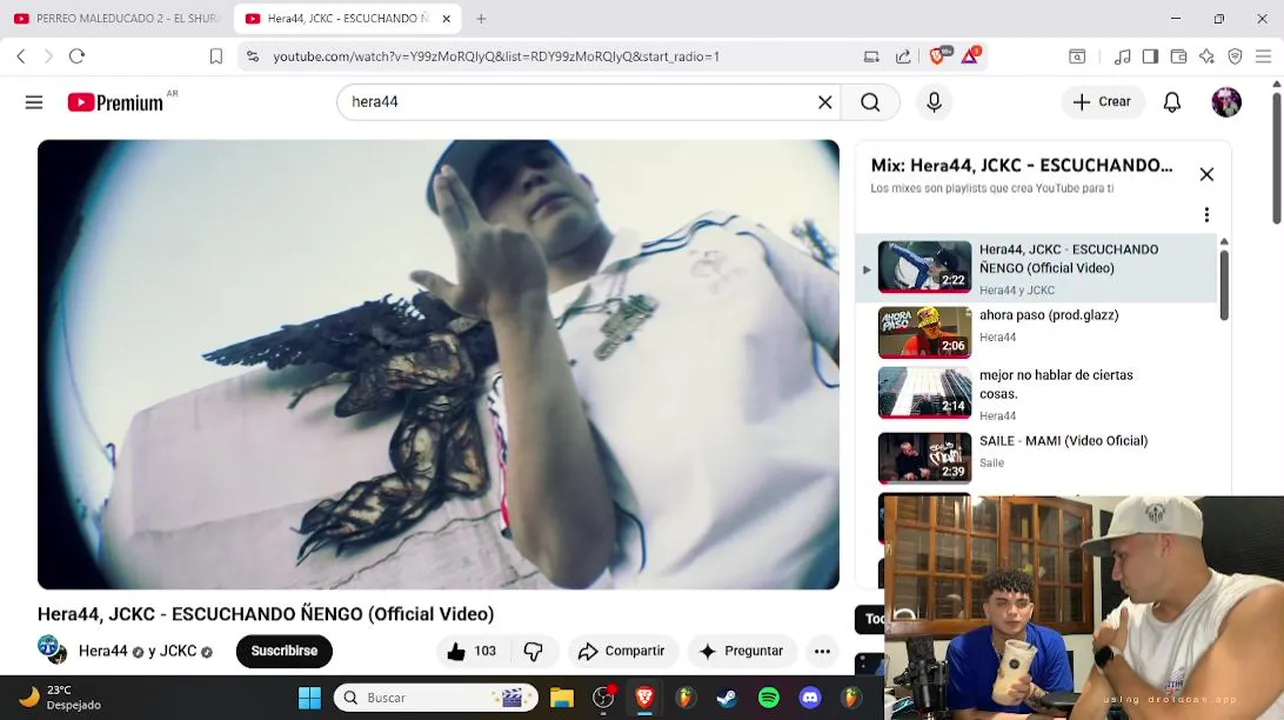Image resolution: width=1284 pixels, height=720 pixels.
Task: Open Brave VPN shield icon
Action: (1235, 57)
